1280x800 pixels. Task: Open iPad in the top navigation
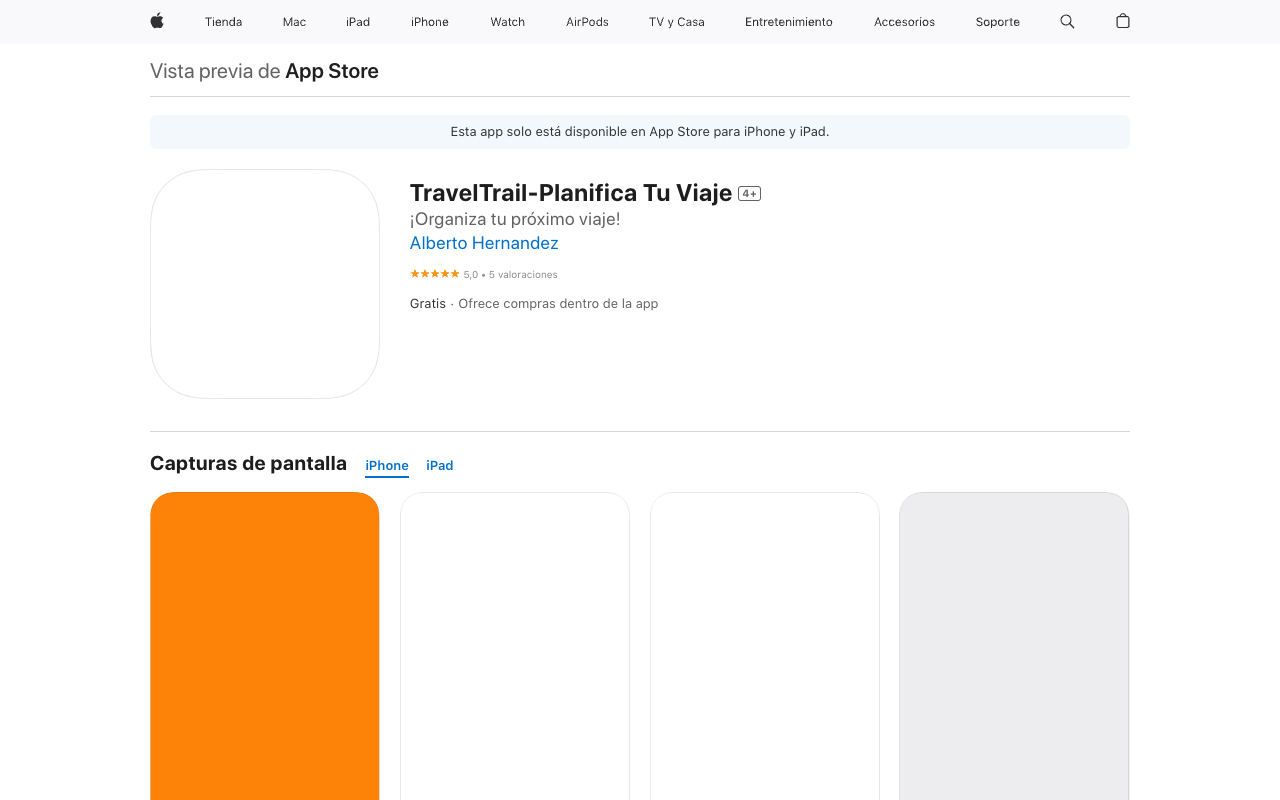[x=358, y=22]
